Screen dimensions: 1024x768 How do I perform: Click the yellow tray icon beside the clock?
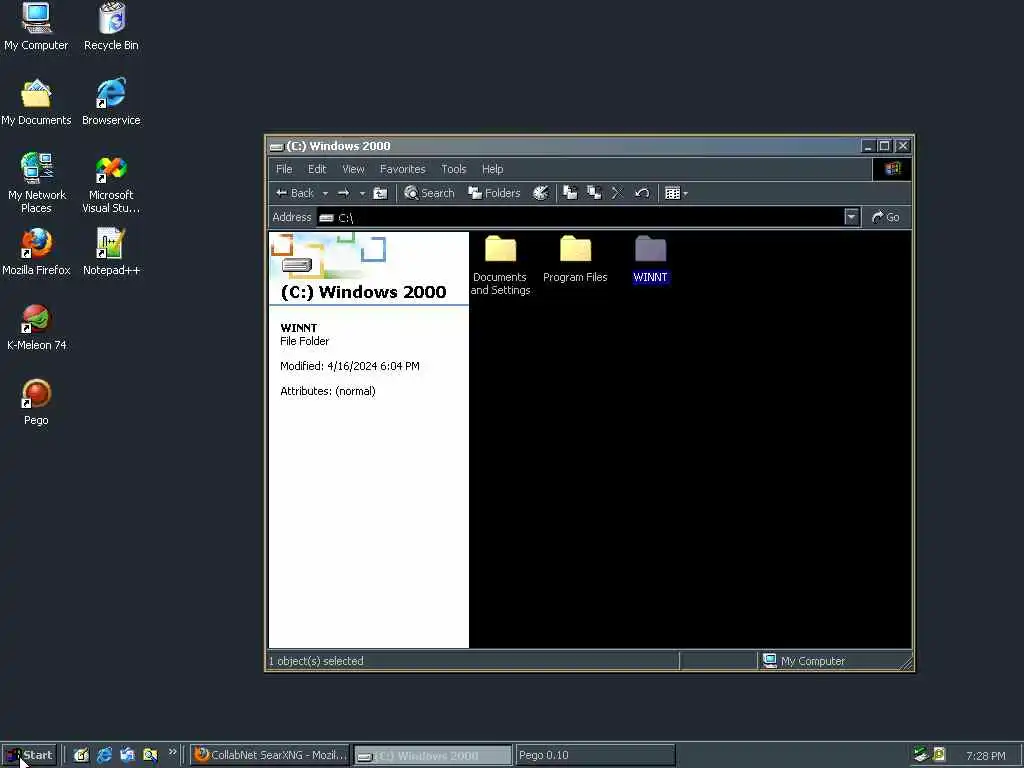pos(939,755)
